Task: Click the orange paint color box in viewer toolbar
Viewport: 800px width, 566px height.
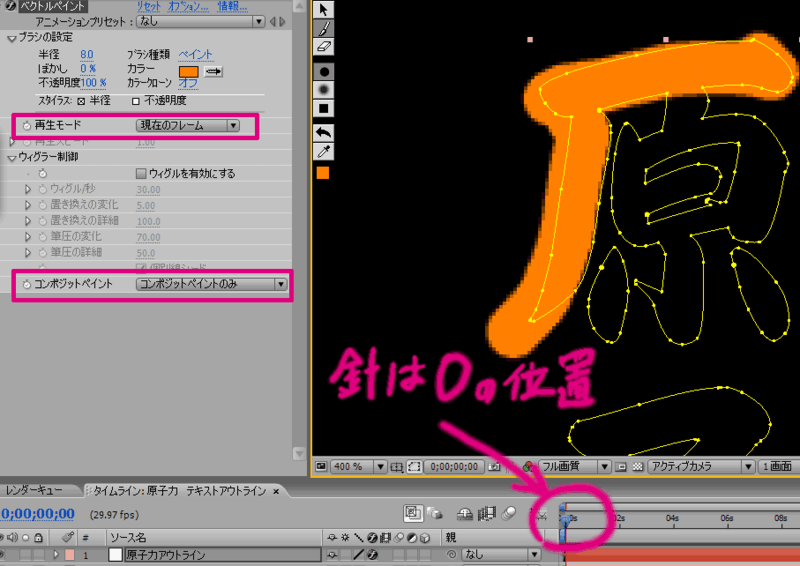Action: click(x=323, y=173)
